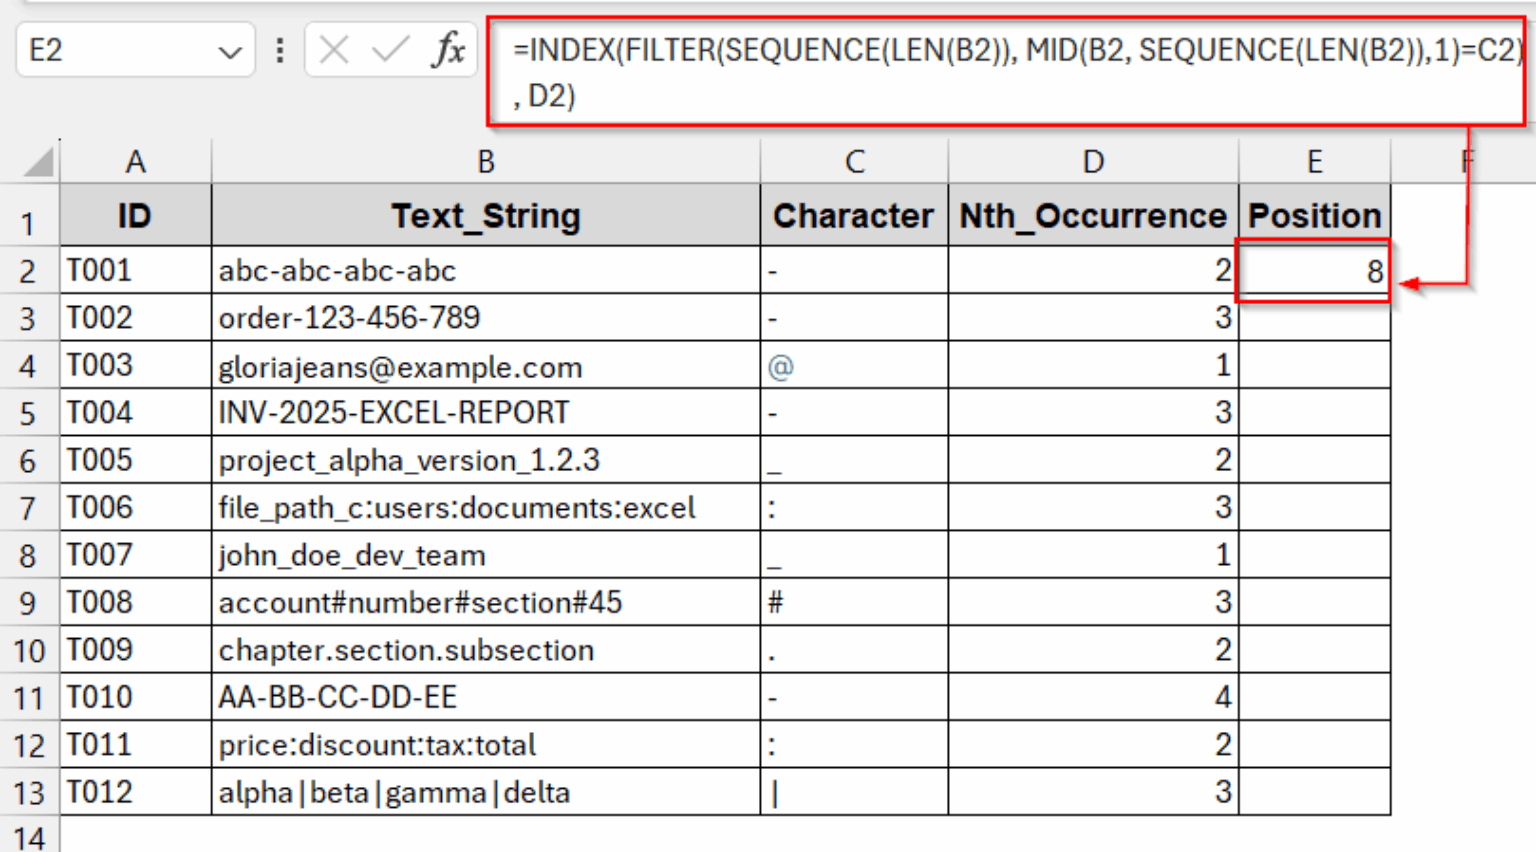The width and height of the screenshot is (1536, 852).
Task: Open the Name Box dropdown arrow
Action: [x=230, y=49]
